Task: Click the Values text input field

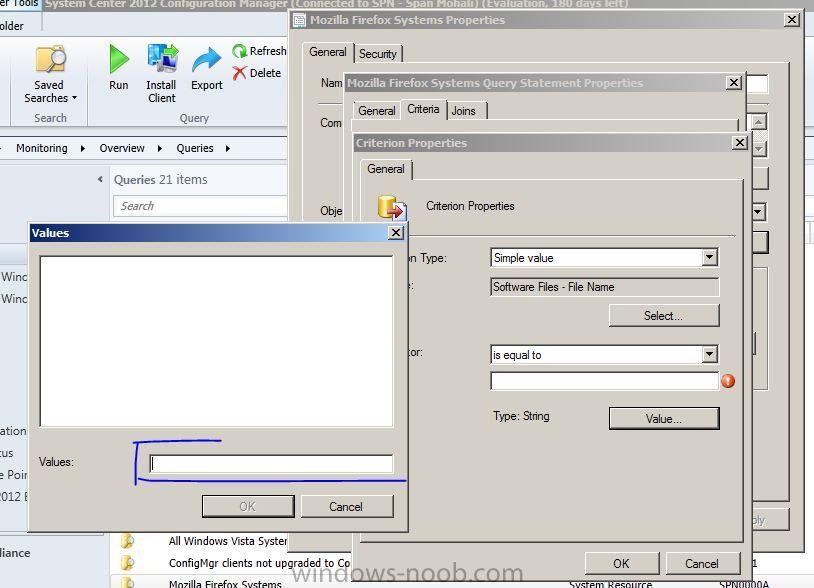Action: coord(271,463)
